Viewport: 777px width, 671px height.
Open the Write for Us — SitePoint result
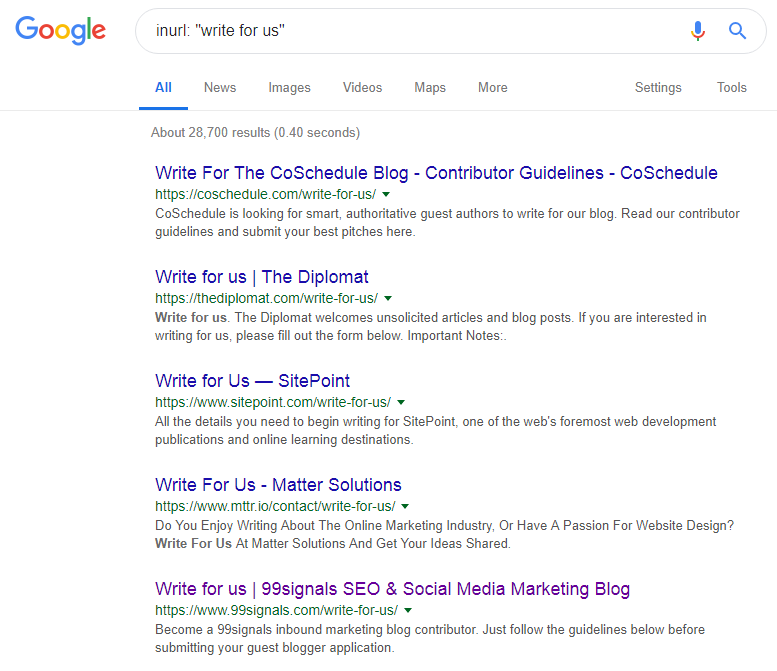252,381
